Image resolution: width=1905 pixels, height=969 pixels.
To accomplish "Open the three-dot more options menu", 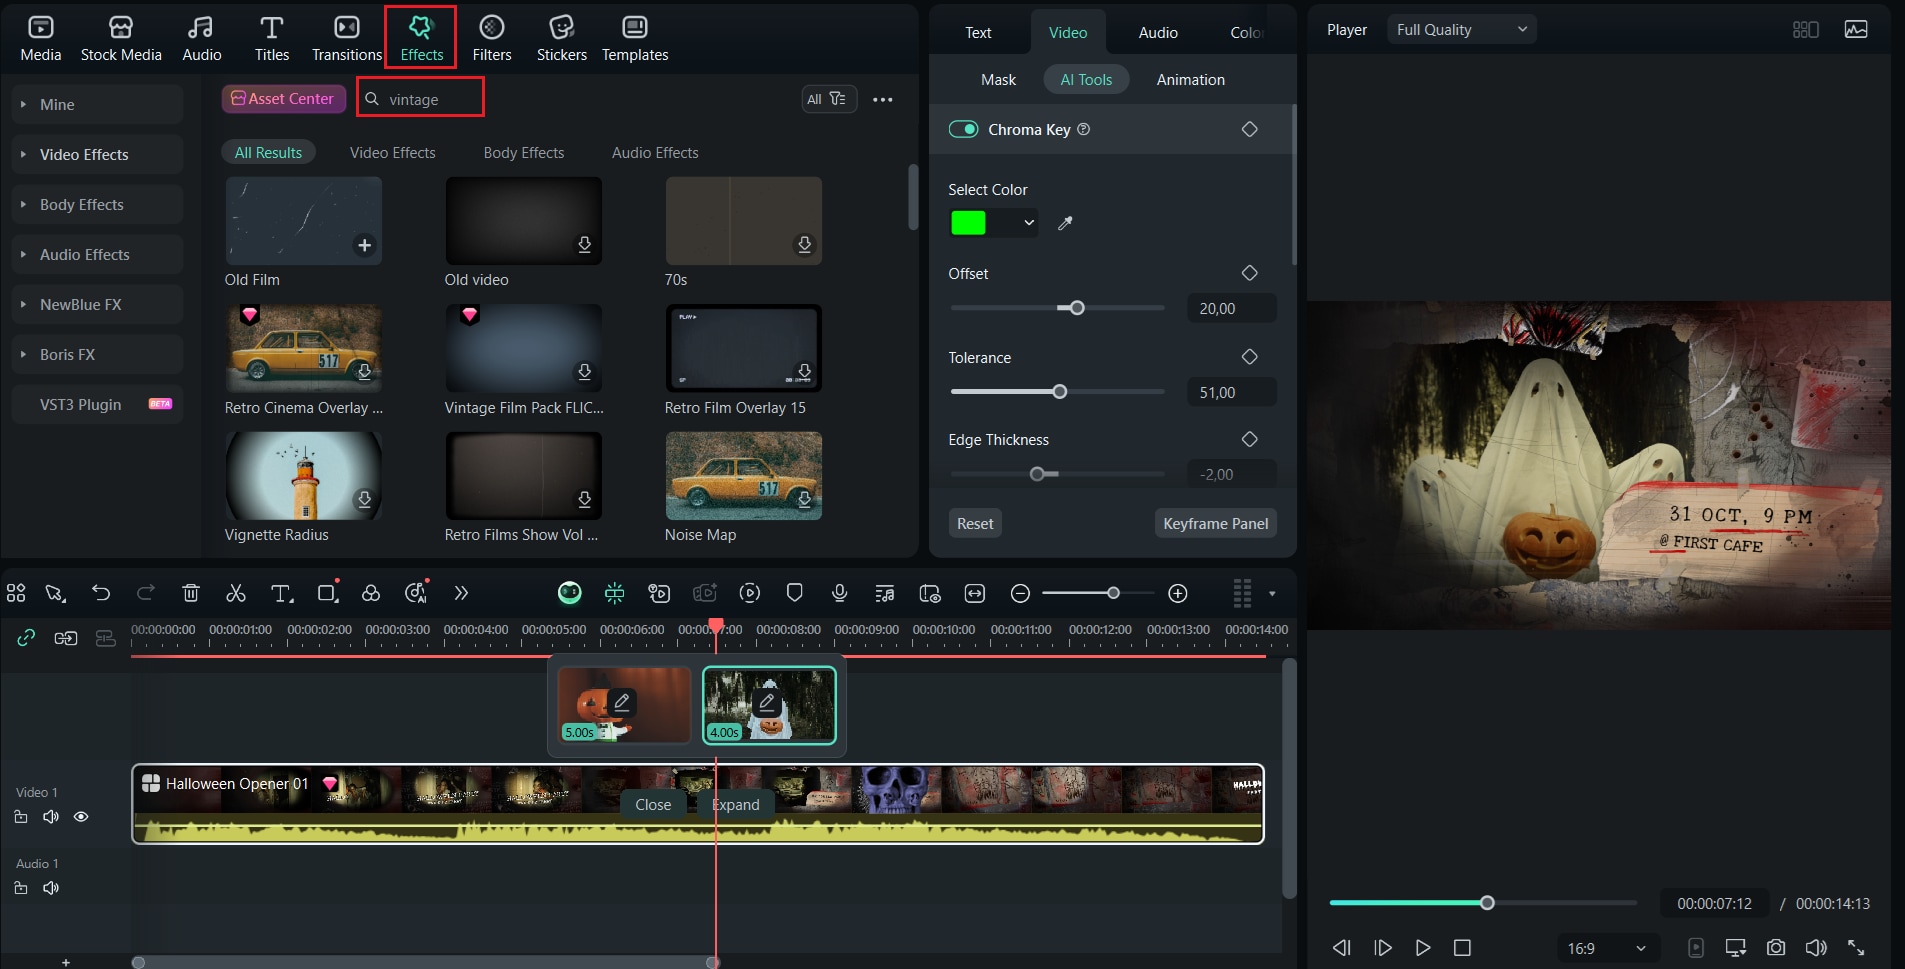I will pyautogui.click(x=882, y=99).
